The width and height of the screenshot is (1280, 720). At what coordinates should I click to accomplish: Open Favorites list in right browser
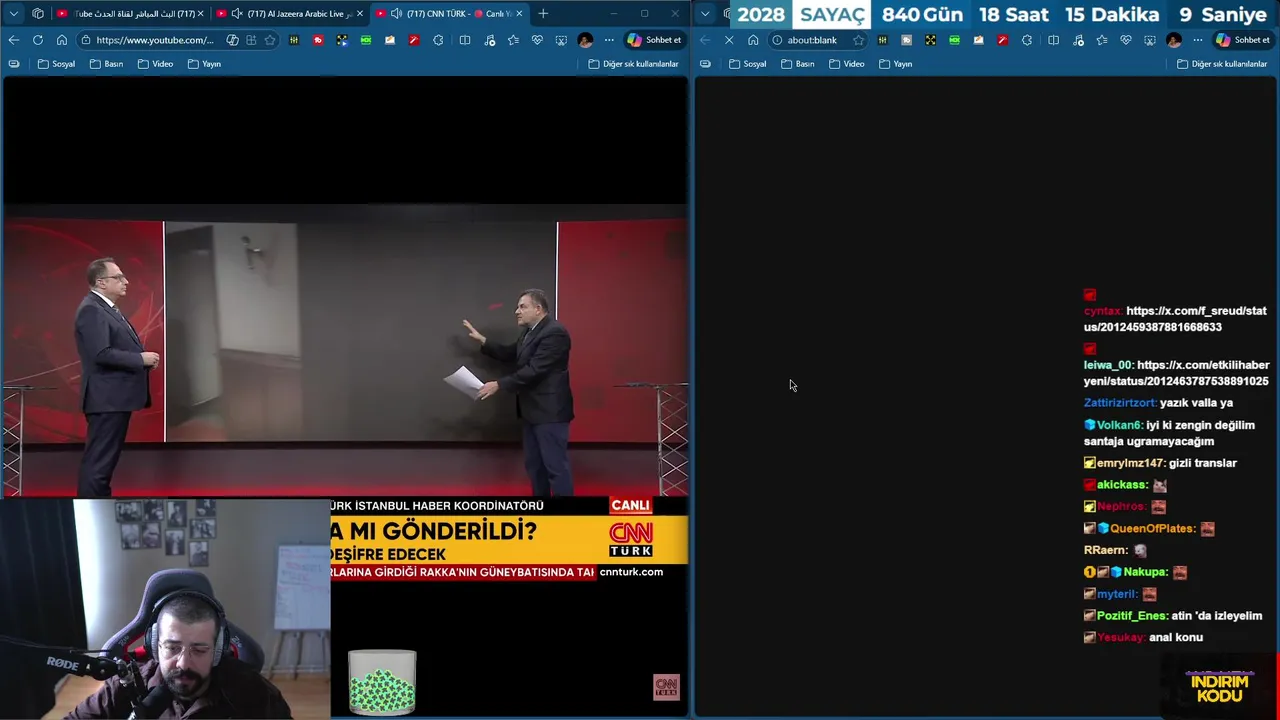point(1101,40)
